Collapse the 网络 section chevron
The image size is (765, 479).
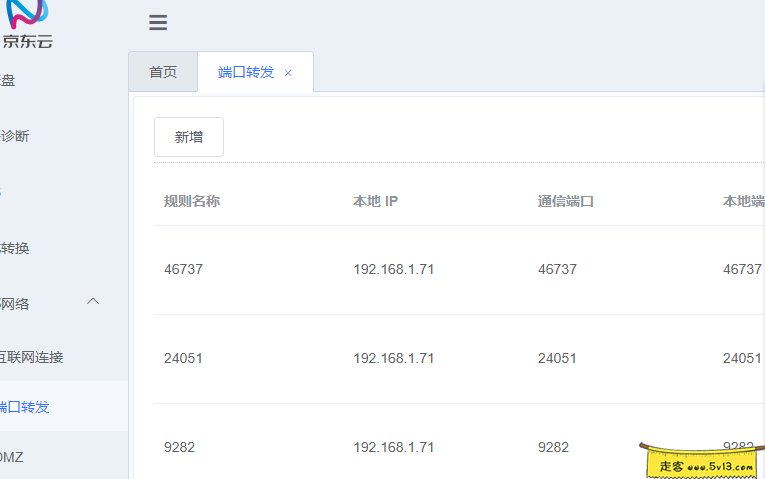pos(94,302)
